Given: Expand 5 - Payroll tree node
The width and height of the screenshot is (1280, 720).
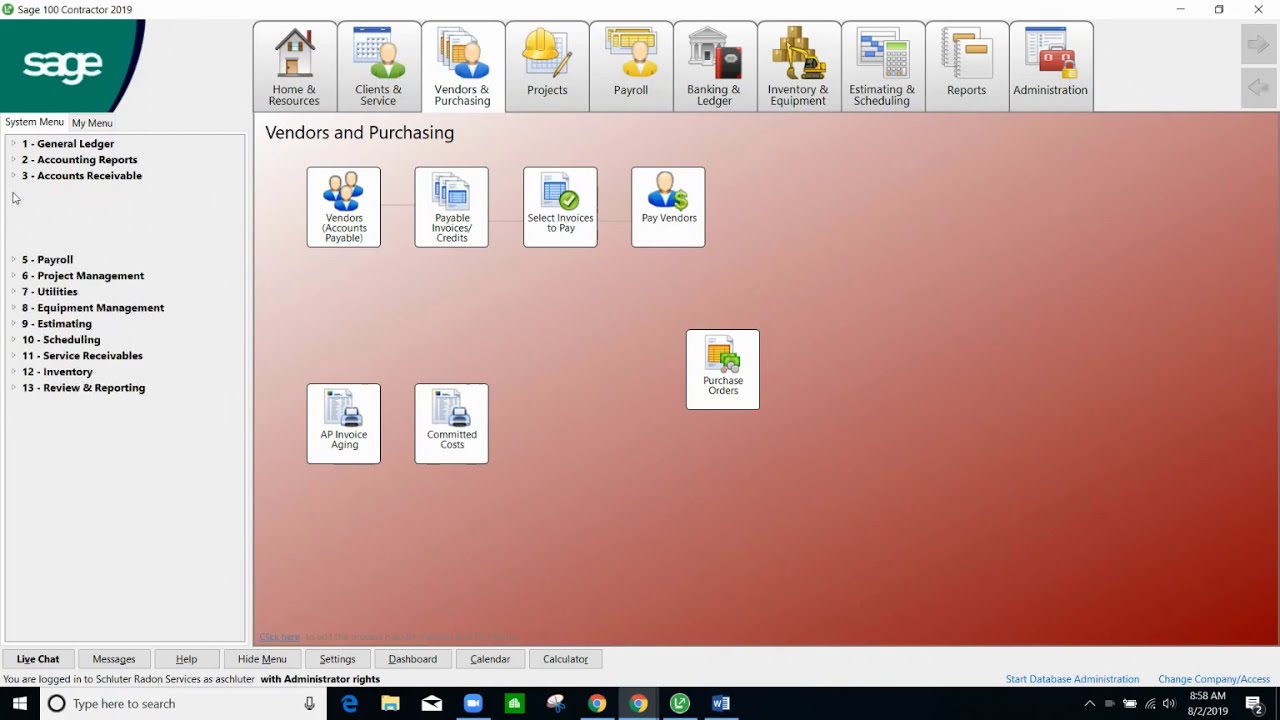Looking at the screenshot, I should [14, 260].
